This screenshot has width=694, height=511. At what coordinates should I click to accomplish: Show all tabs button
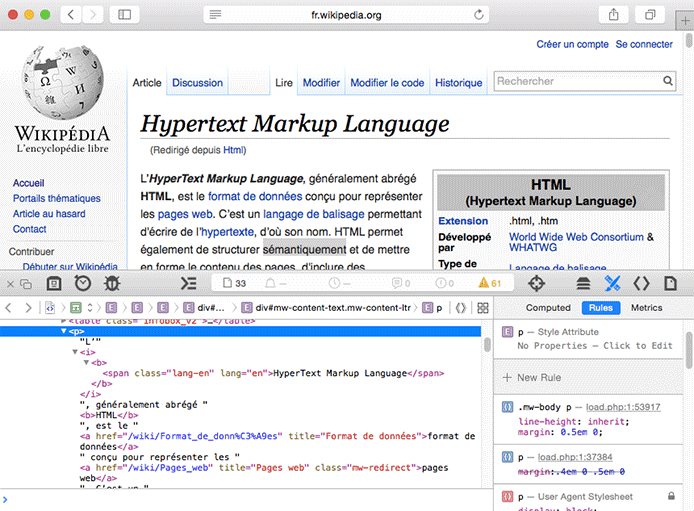pos(650,15)
